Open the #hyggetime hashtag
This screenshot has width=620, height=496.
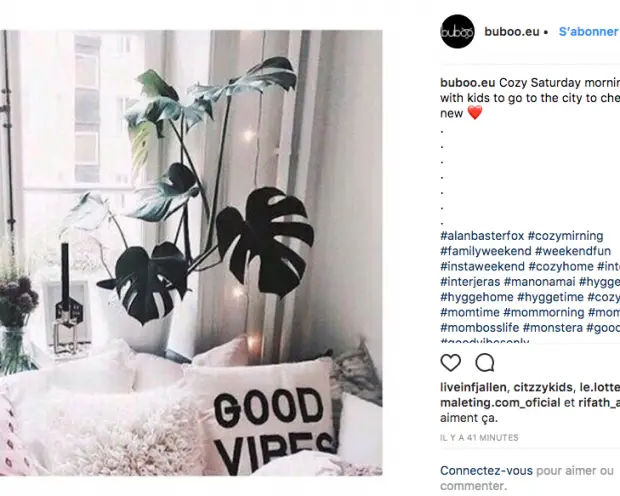point(550,297)
